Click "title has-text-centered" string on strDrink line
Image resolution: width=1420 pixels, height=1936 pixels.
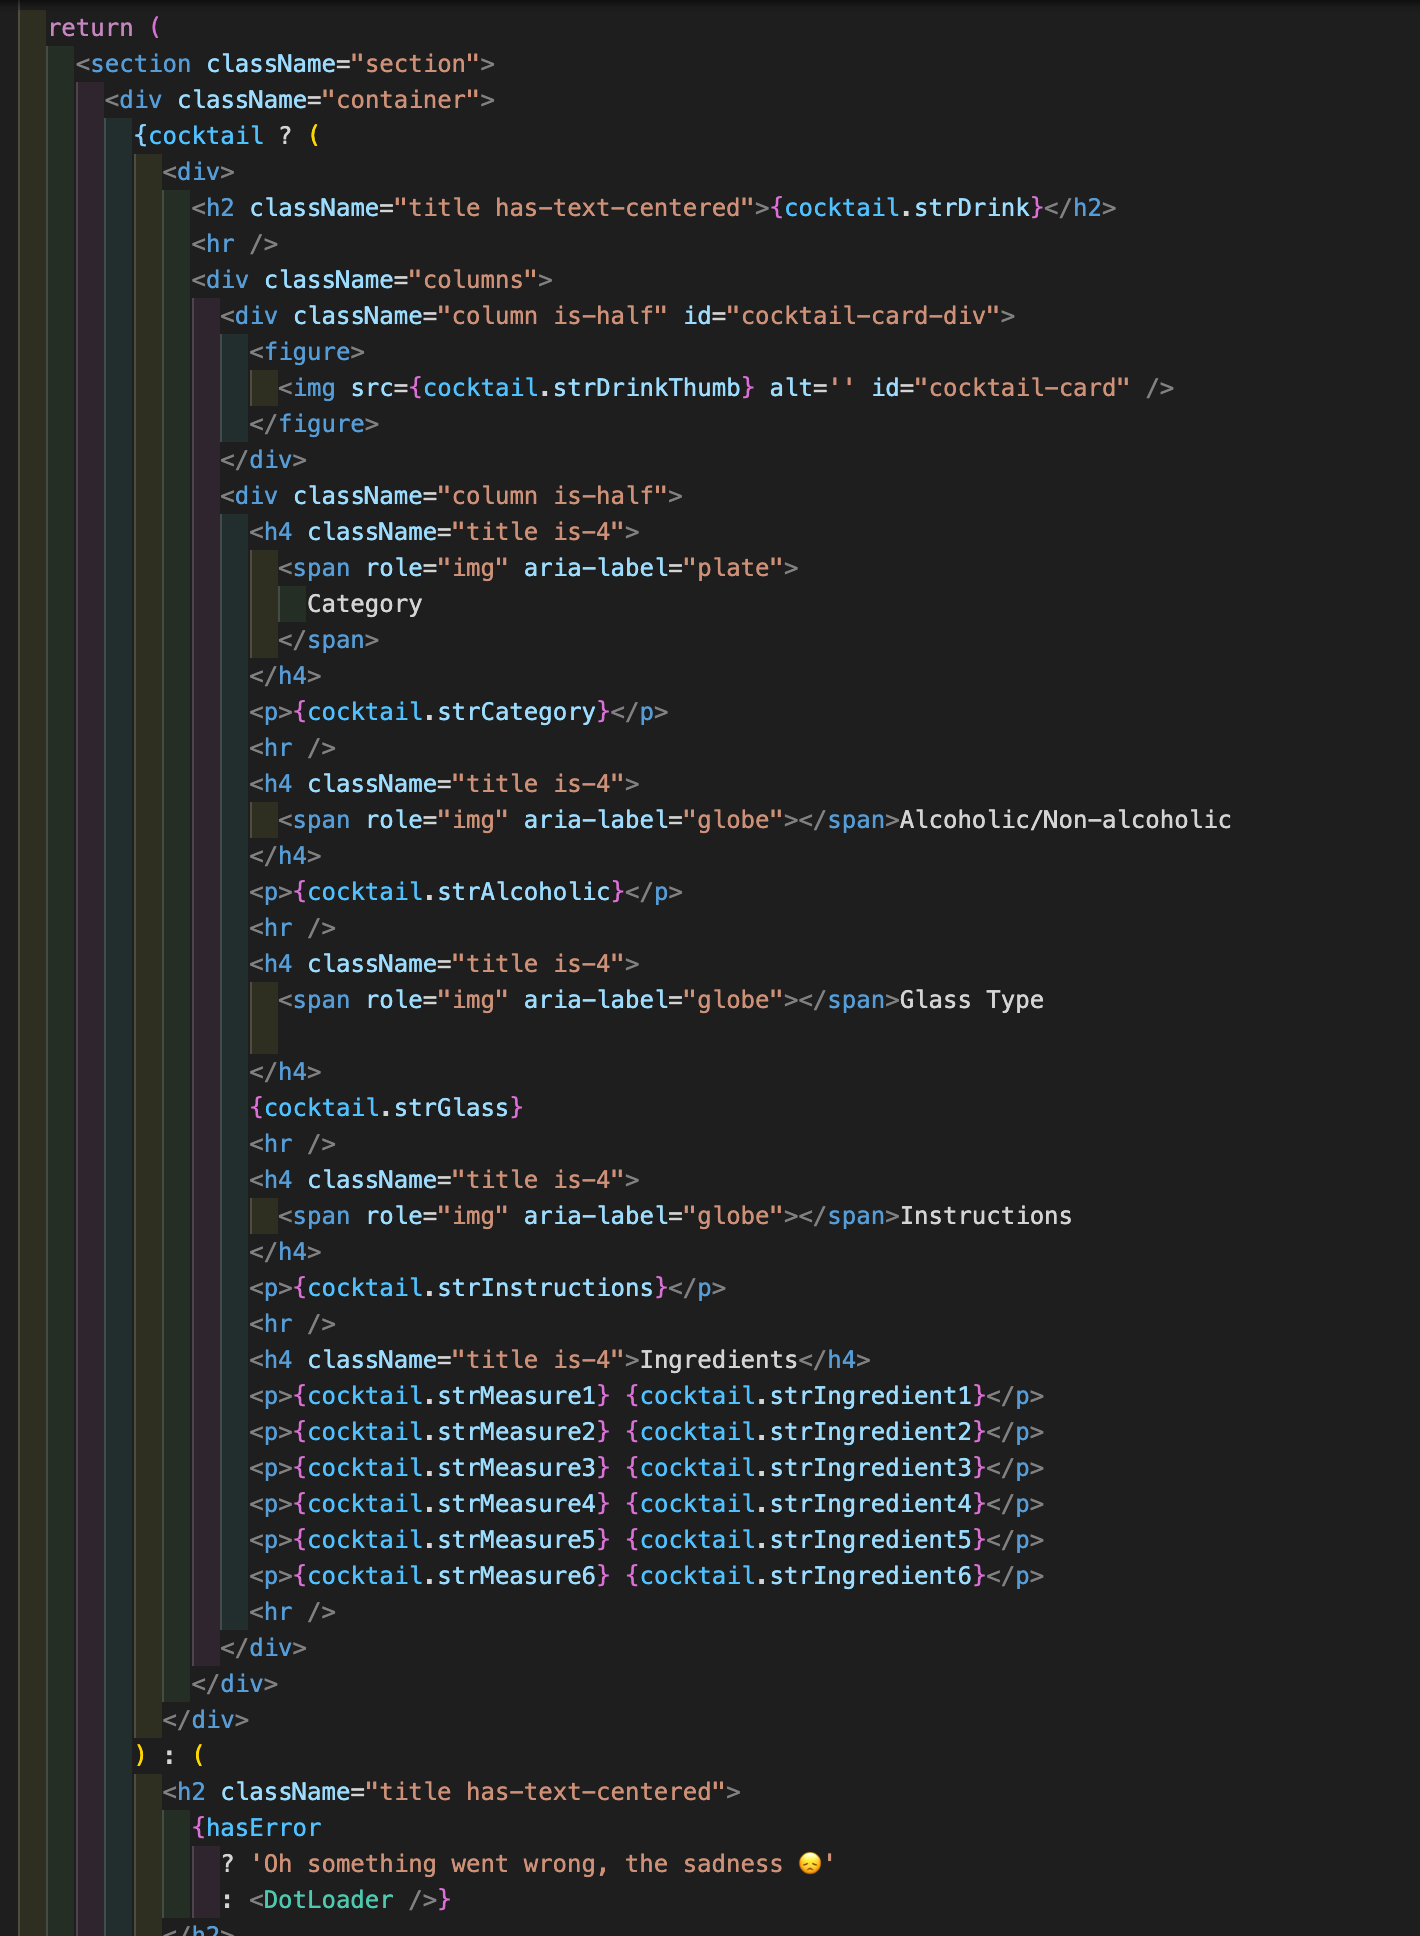pos(574,208)
